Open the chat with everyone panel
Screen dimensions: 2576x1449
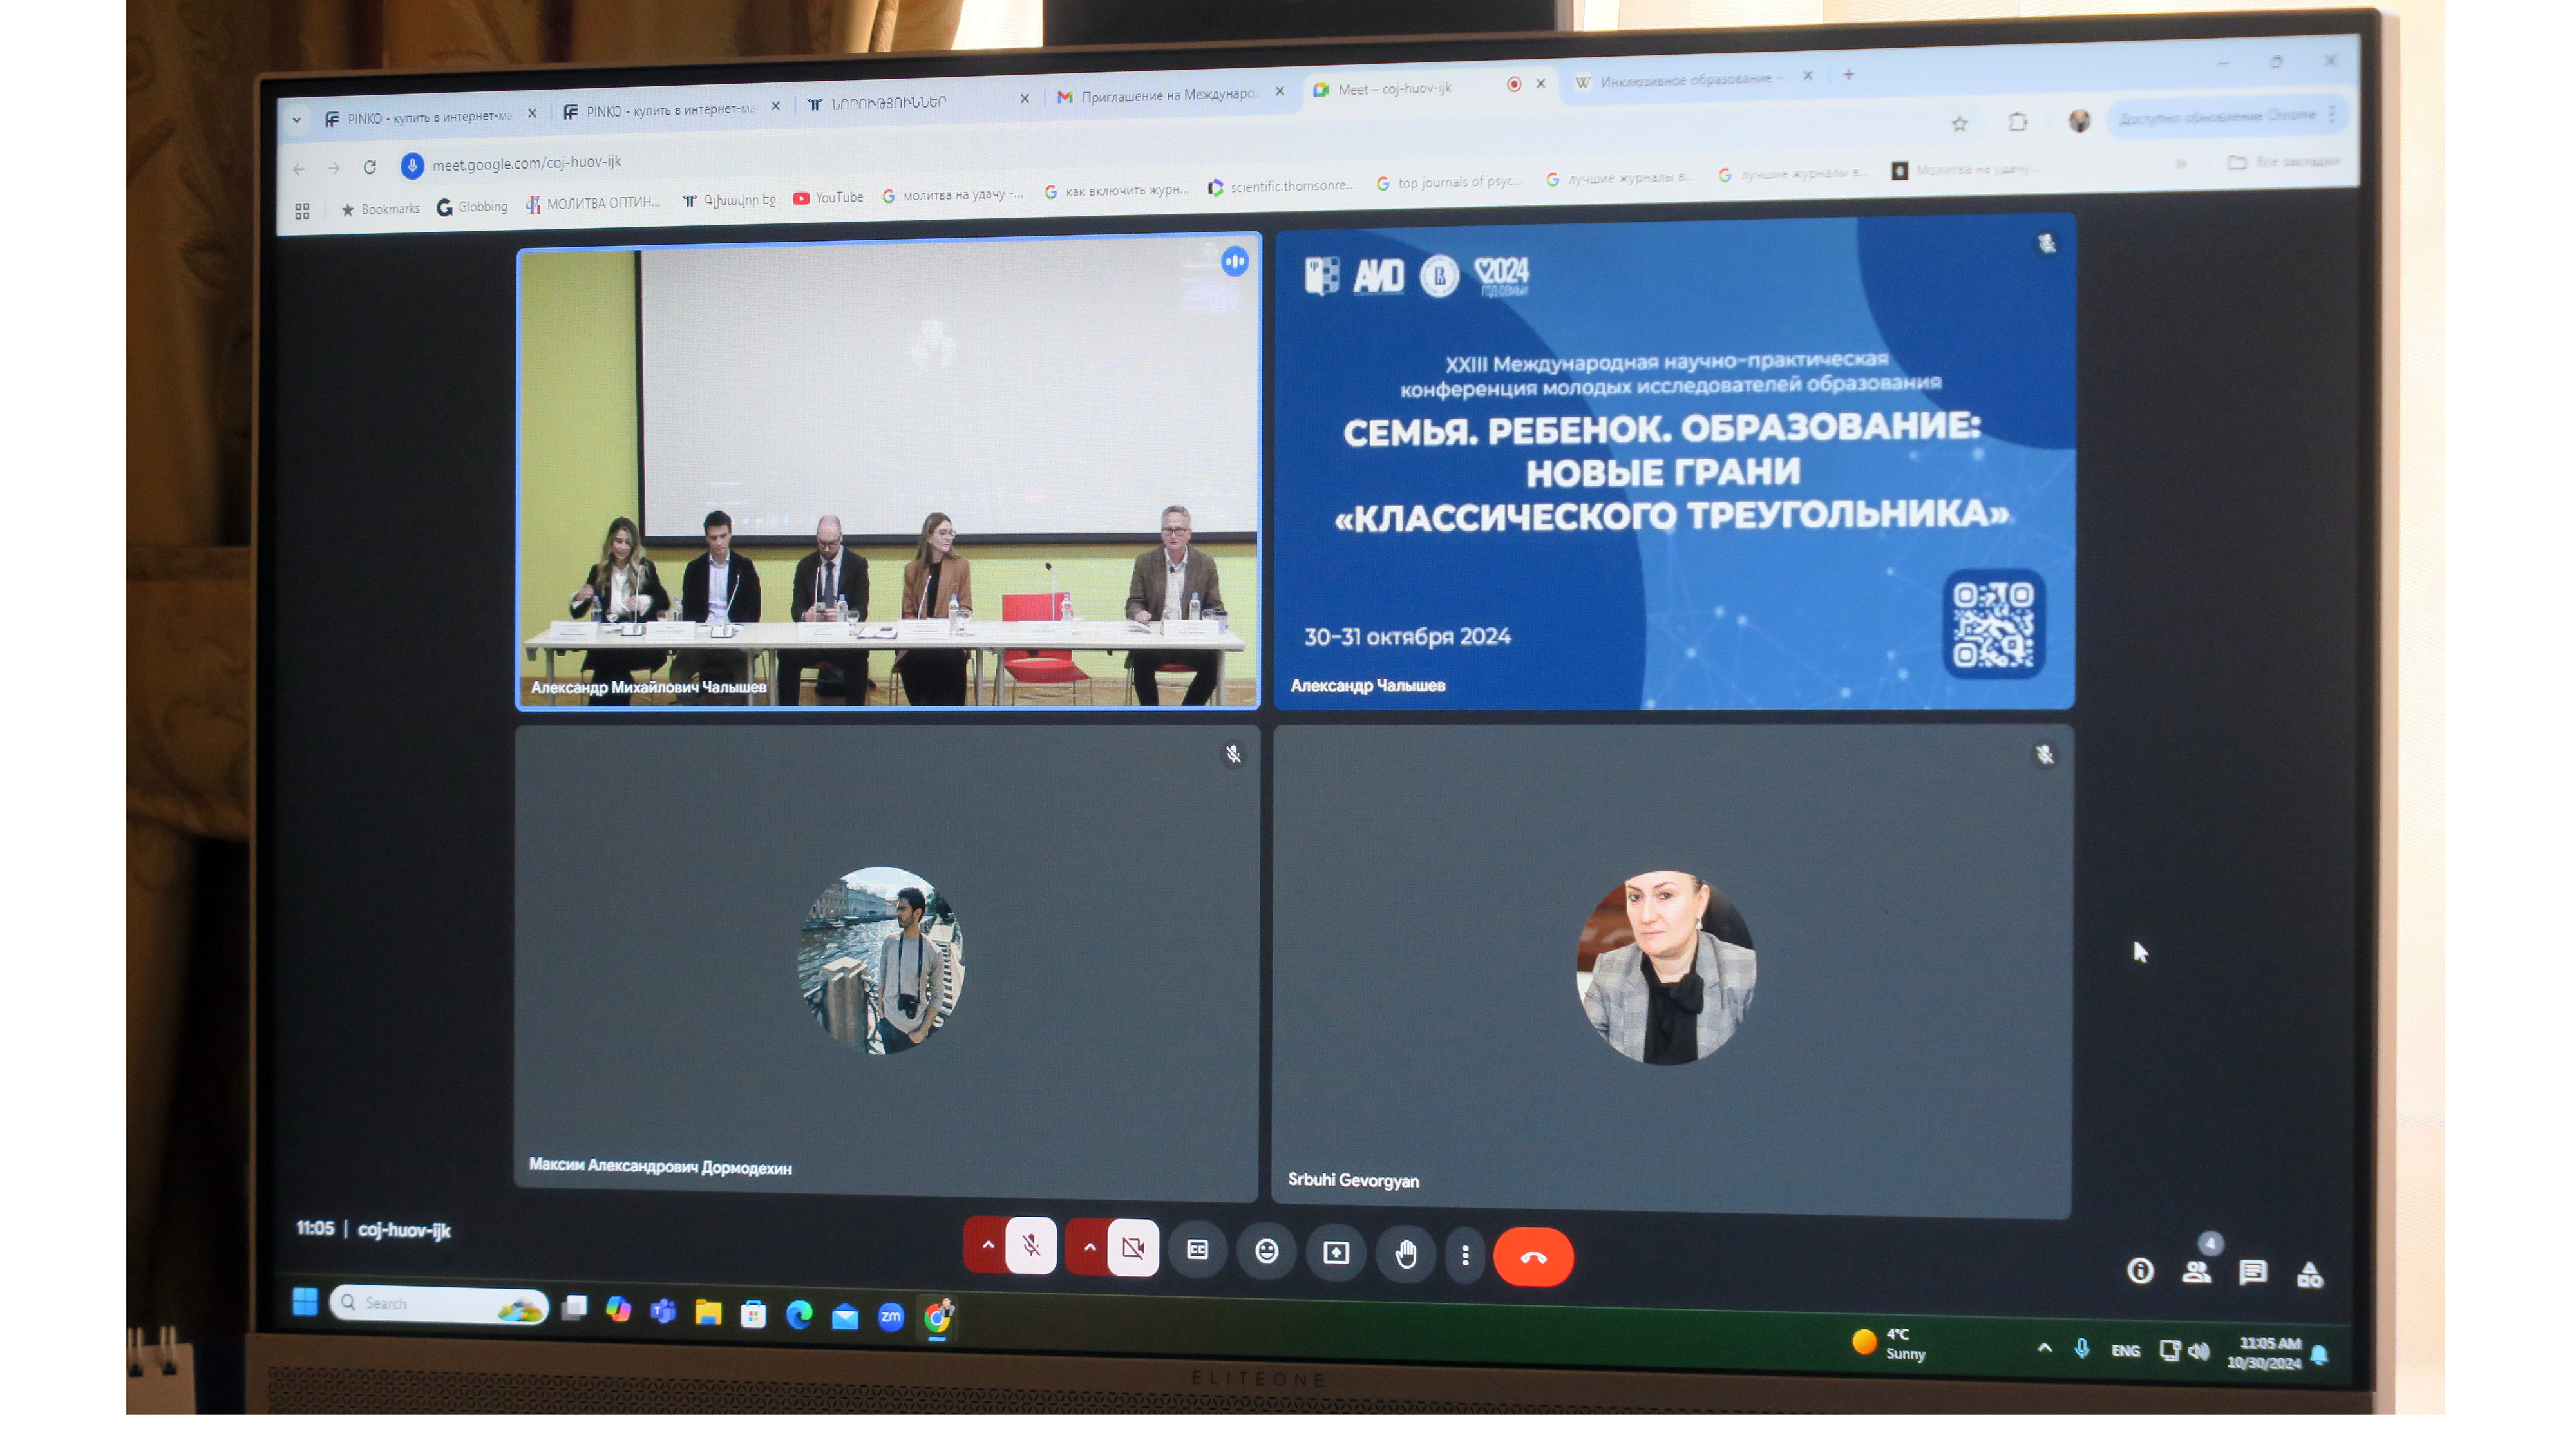point(2252,1272)
